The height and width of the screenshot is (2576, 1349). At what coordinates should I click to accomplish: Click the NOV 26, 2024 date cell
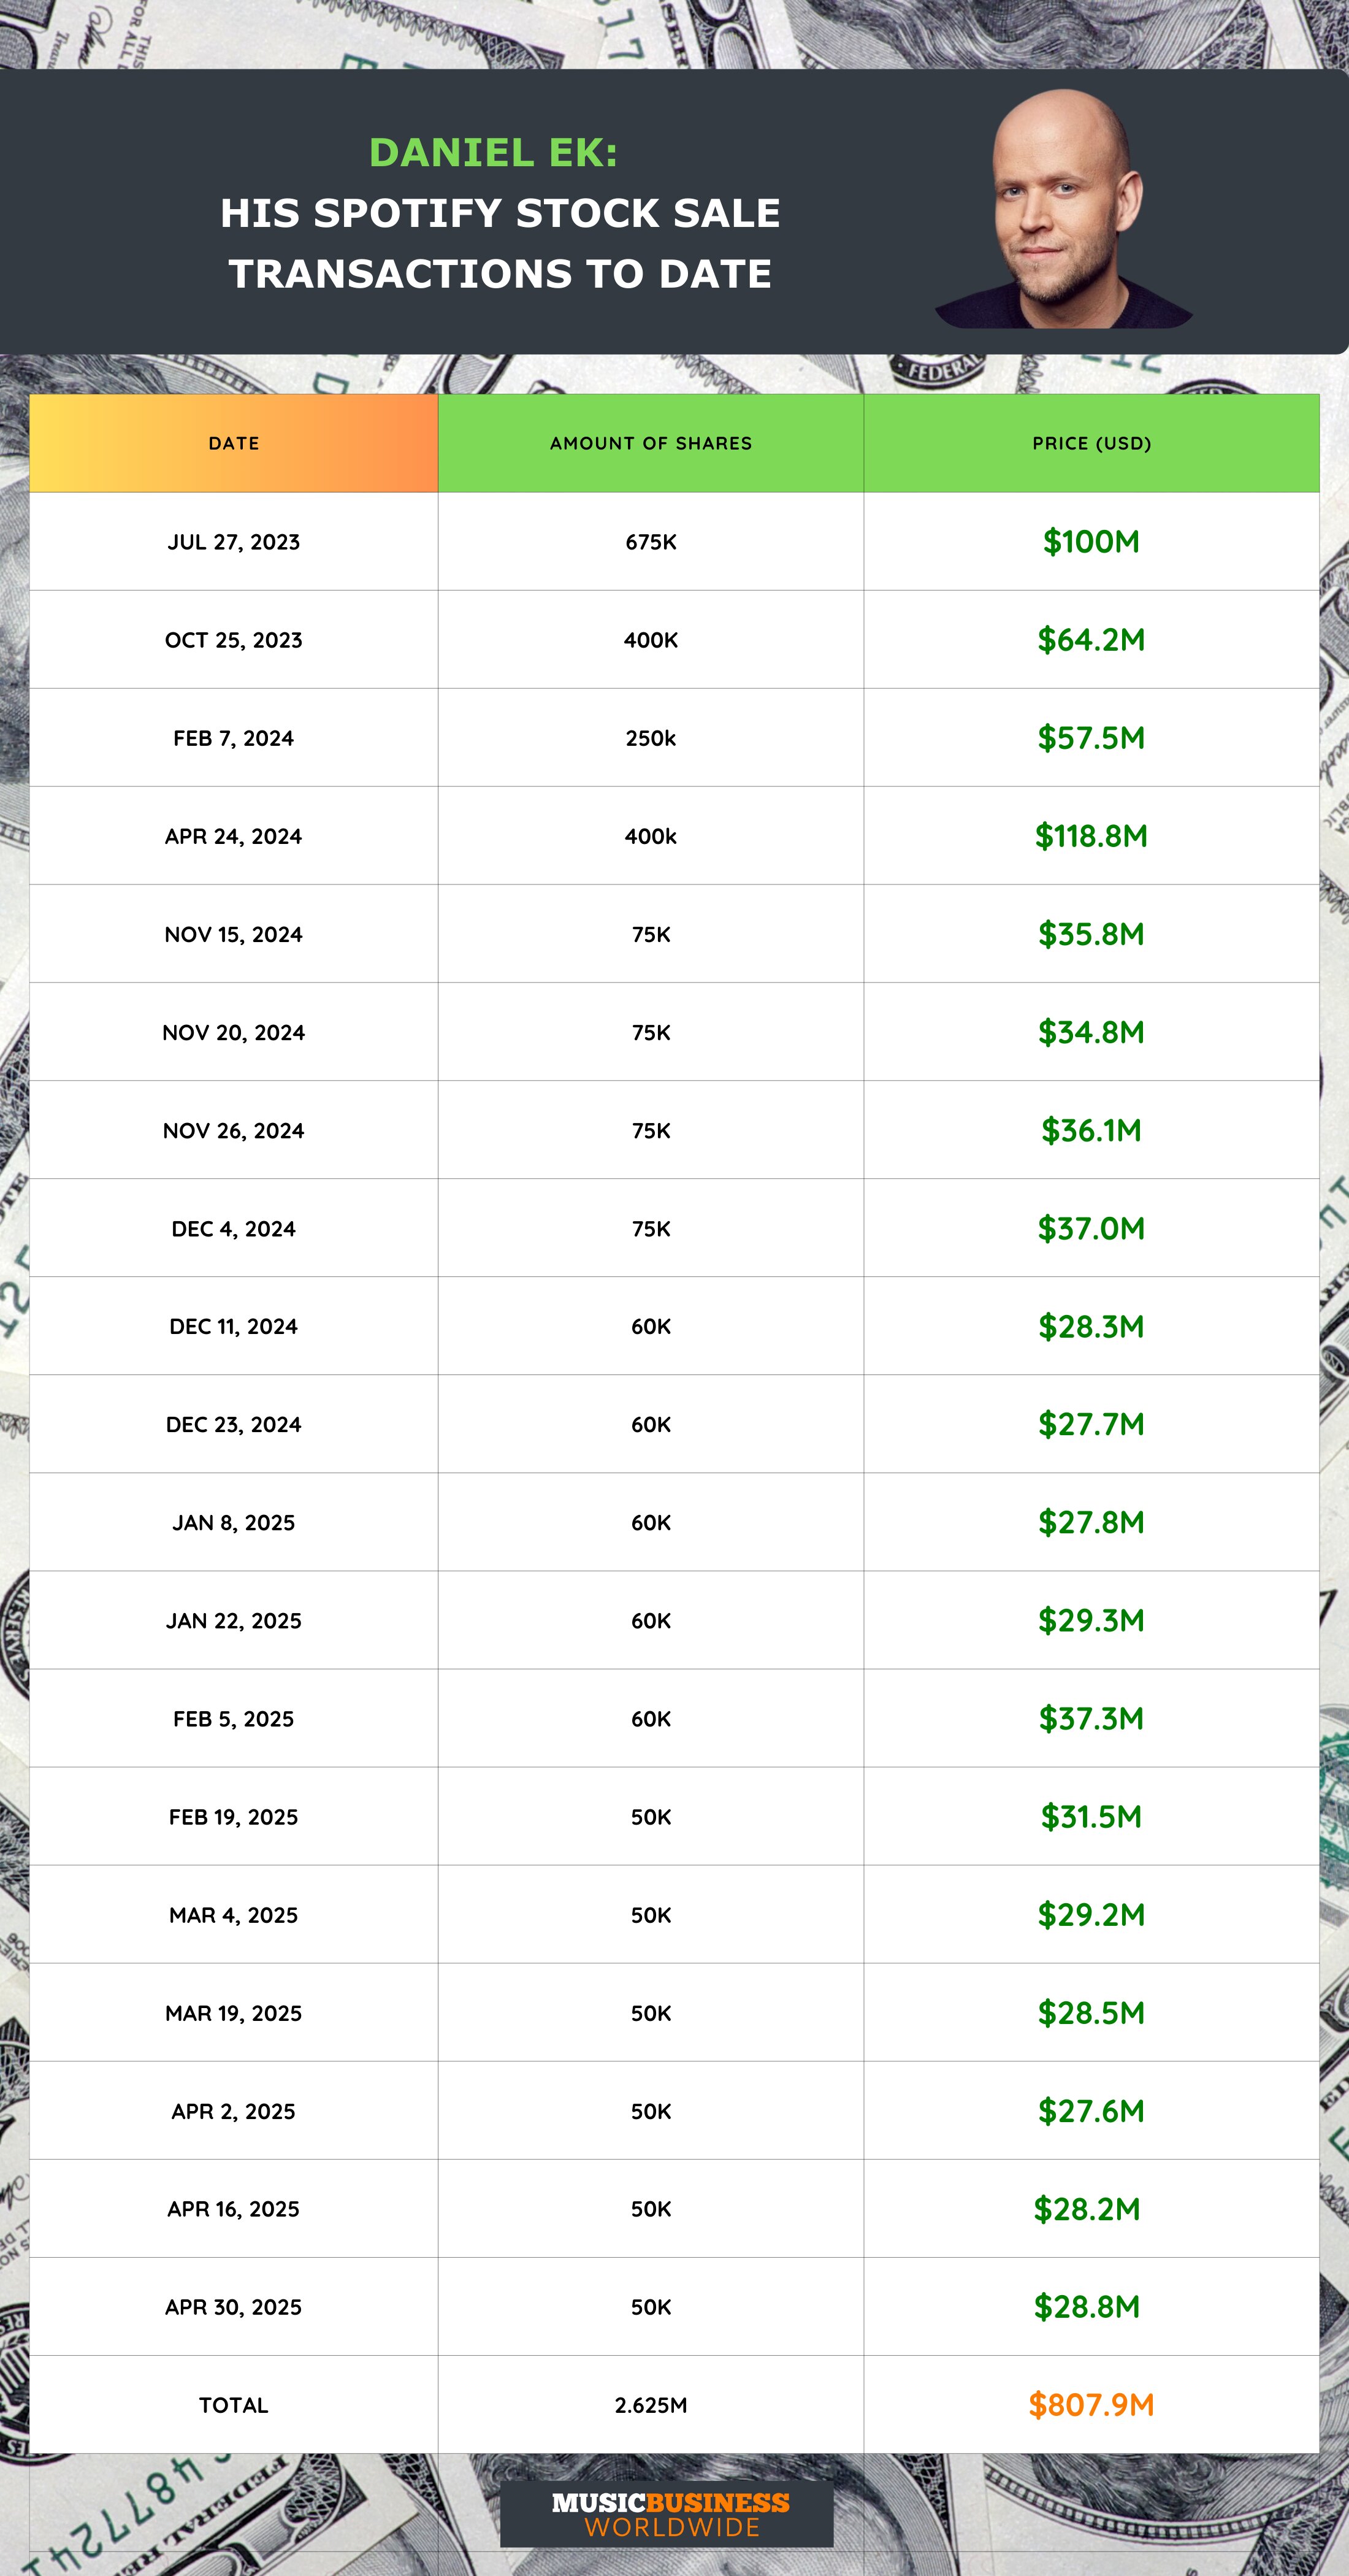tap(233, 1130)
